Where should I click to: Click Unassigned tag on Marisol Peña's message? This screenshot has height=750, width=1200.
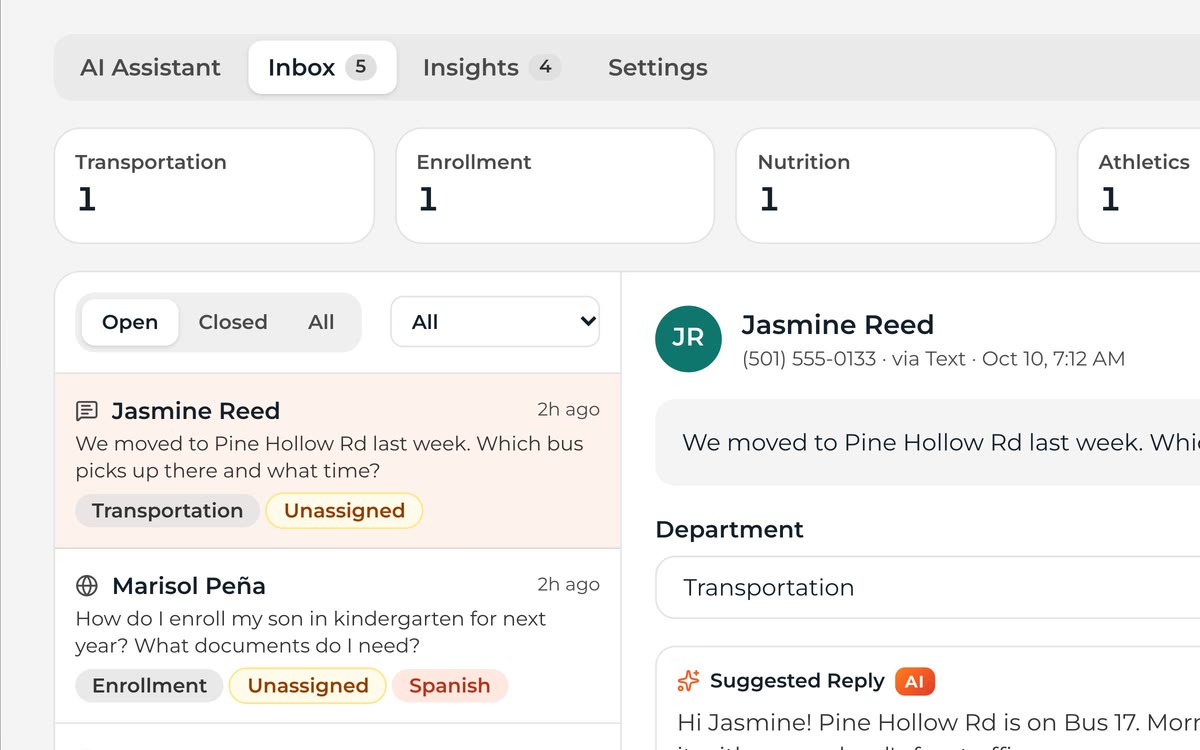tap(308, 686)
